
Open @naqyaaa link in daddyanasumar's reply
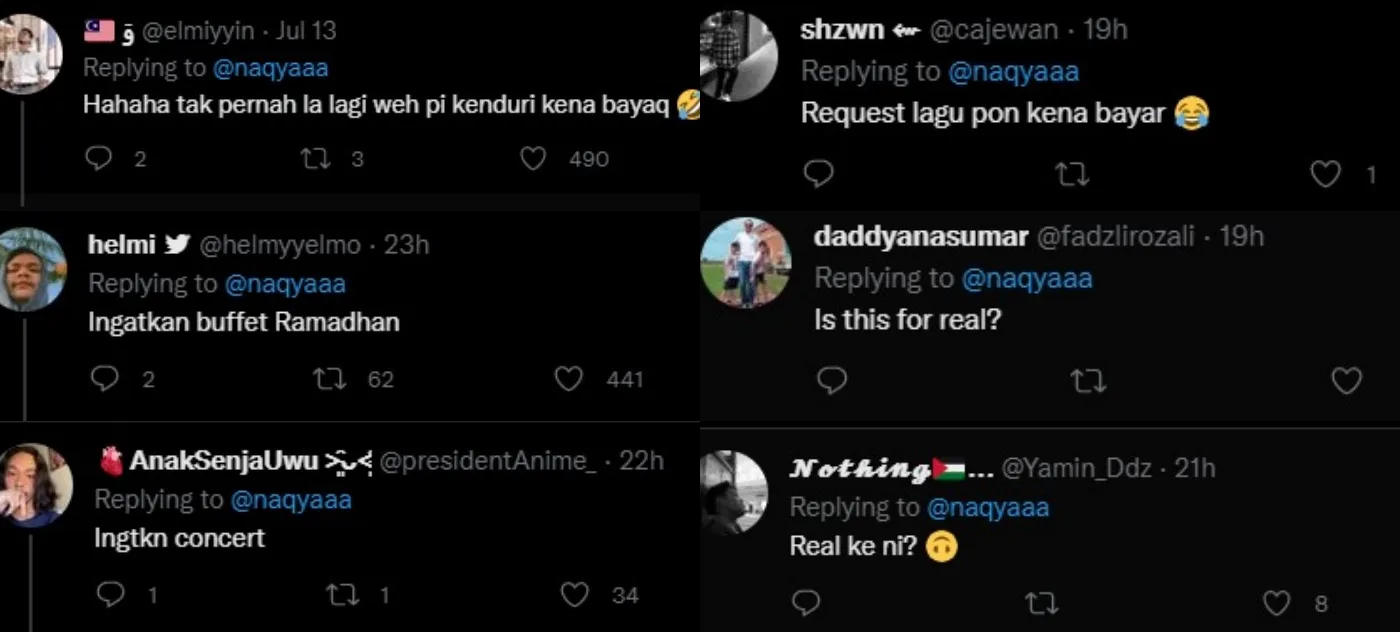pyautogui.click(x=1026, y=278)
